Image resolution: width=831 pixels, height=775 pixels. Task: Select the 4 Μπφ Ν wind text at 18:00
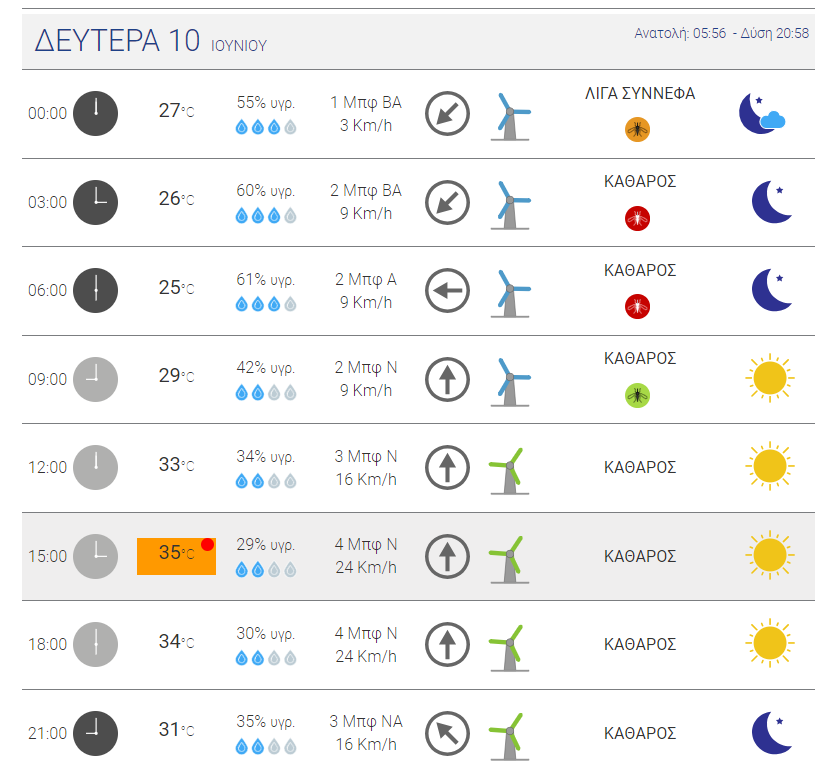click(365, 633)
